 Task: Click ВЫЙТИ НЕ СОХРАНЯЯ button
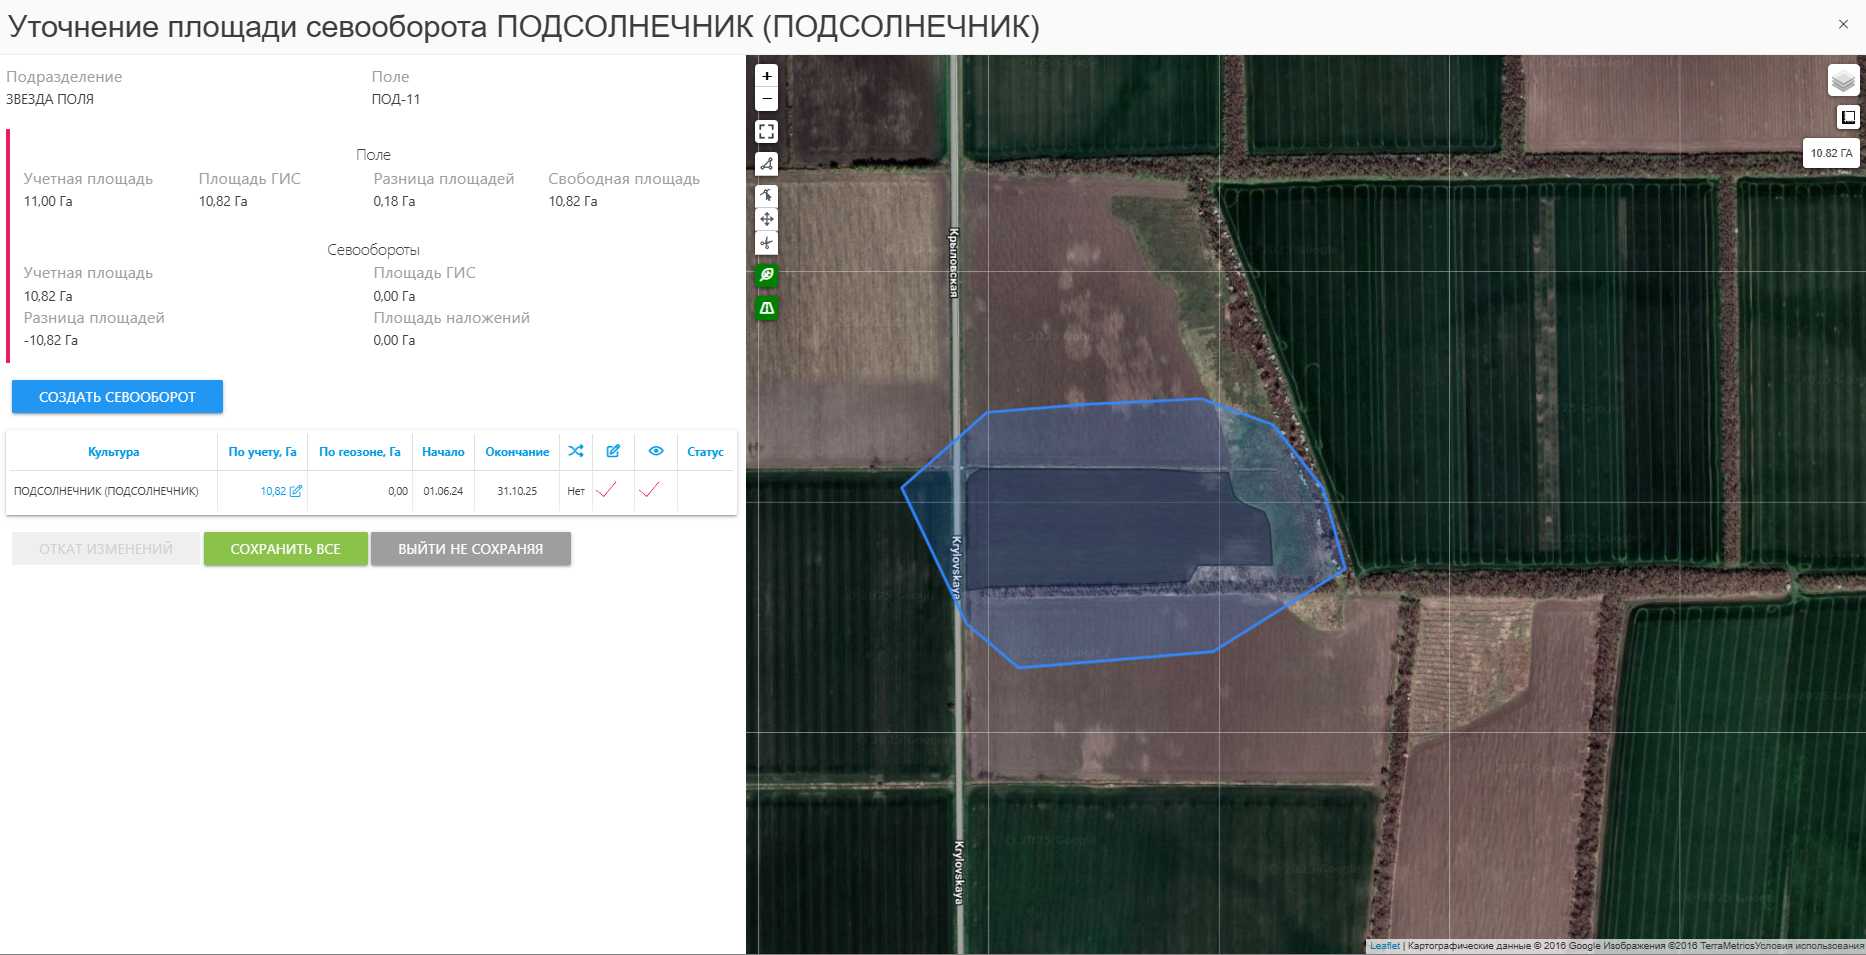click(470, 549)
